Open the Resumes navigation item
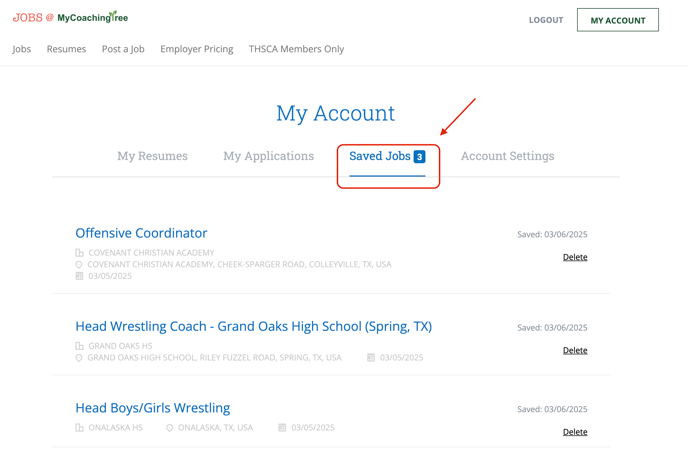688x456 pixels. pyautogui.click(x=66, y=49)
